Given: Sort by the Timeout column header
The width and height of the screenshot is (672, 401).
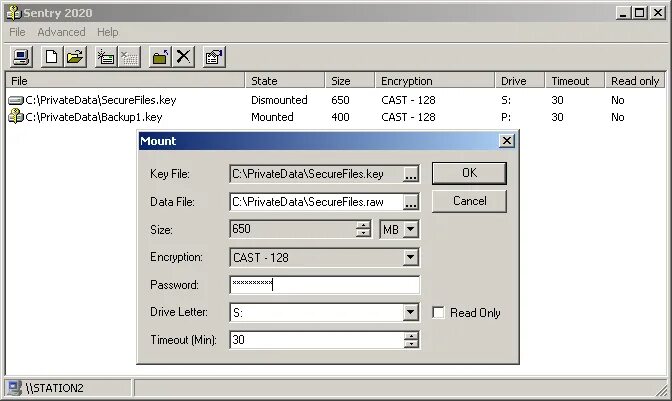Looking at the screenshot, I should (575, 81).
